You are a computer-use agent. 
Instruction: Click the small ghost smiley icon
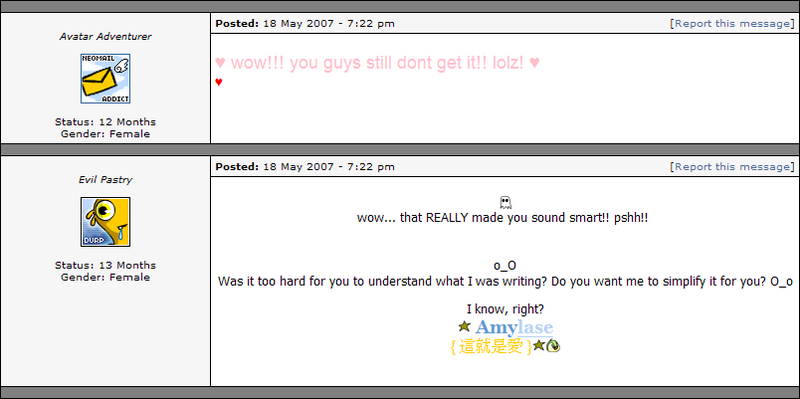pyautogui.click(x=505, y=203)
